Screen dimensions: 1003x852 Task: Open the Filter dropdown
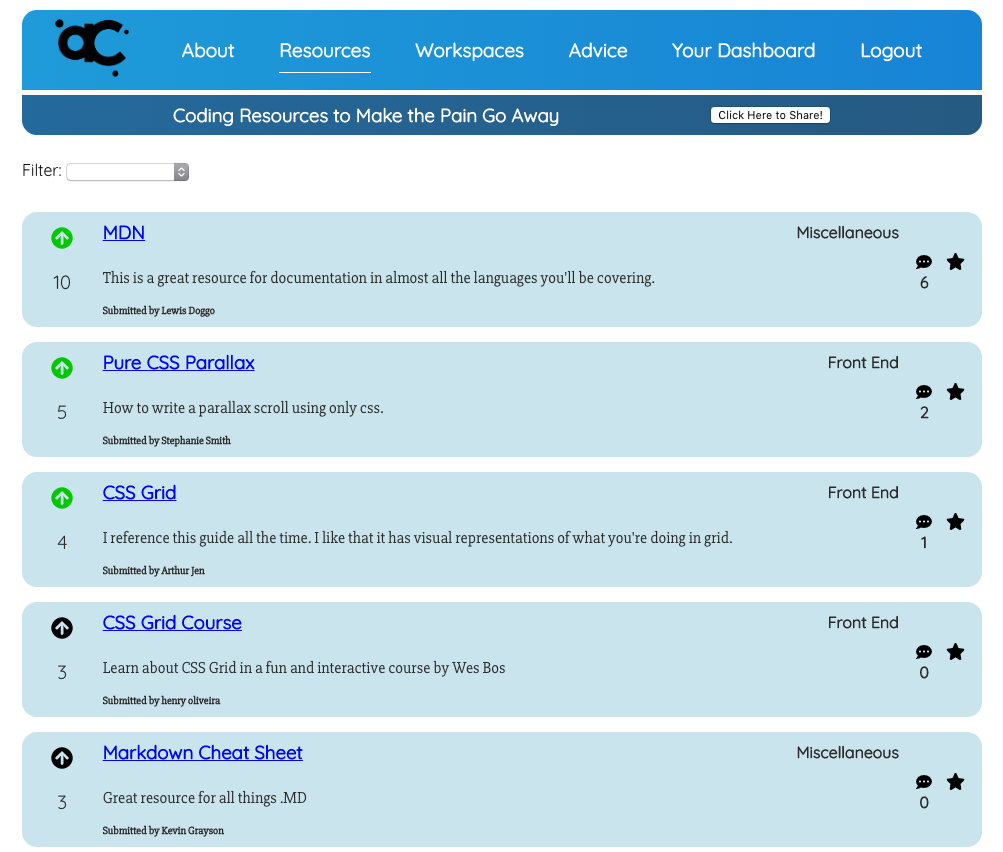[x=127, y=172]
